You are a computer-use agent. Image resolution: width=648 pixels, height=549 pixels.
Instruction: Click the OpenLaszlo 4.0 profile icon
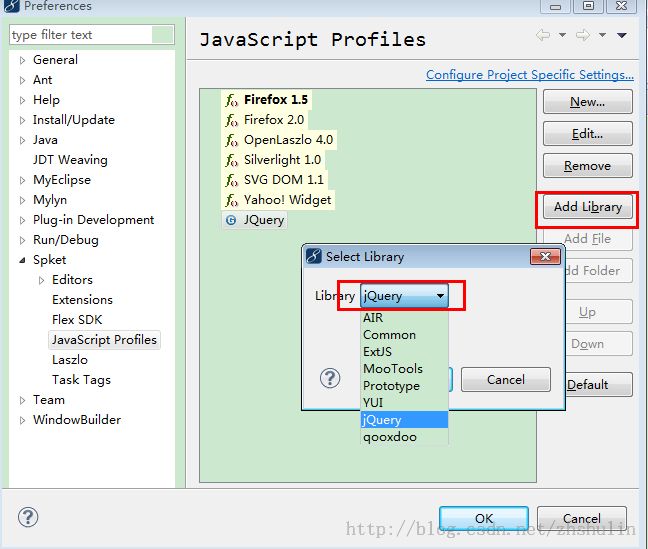[x=231, y=140]
